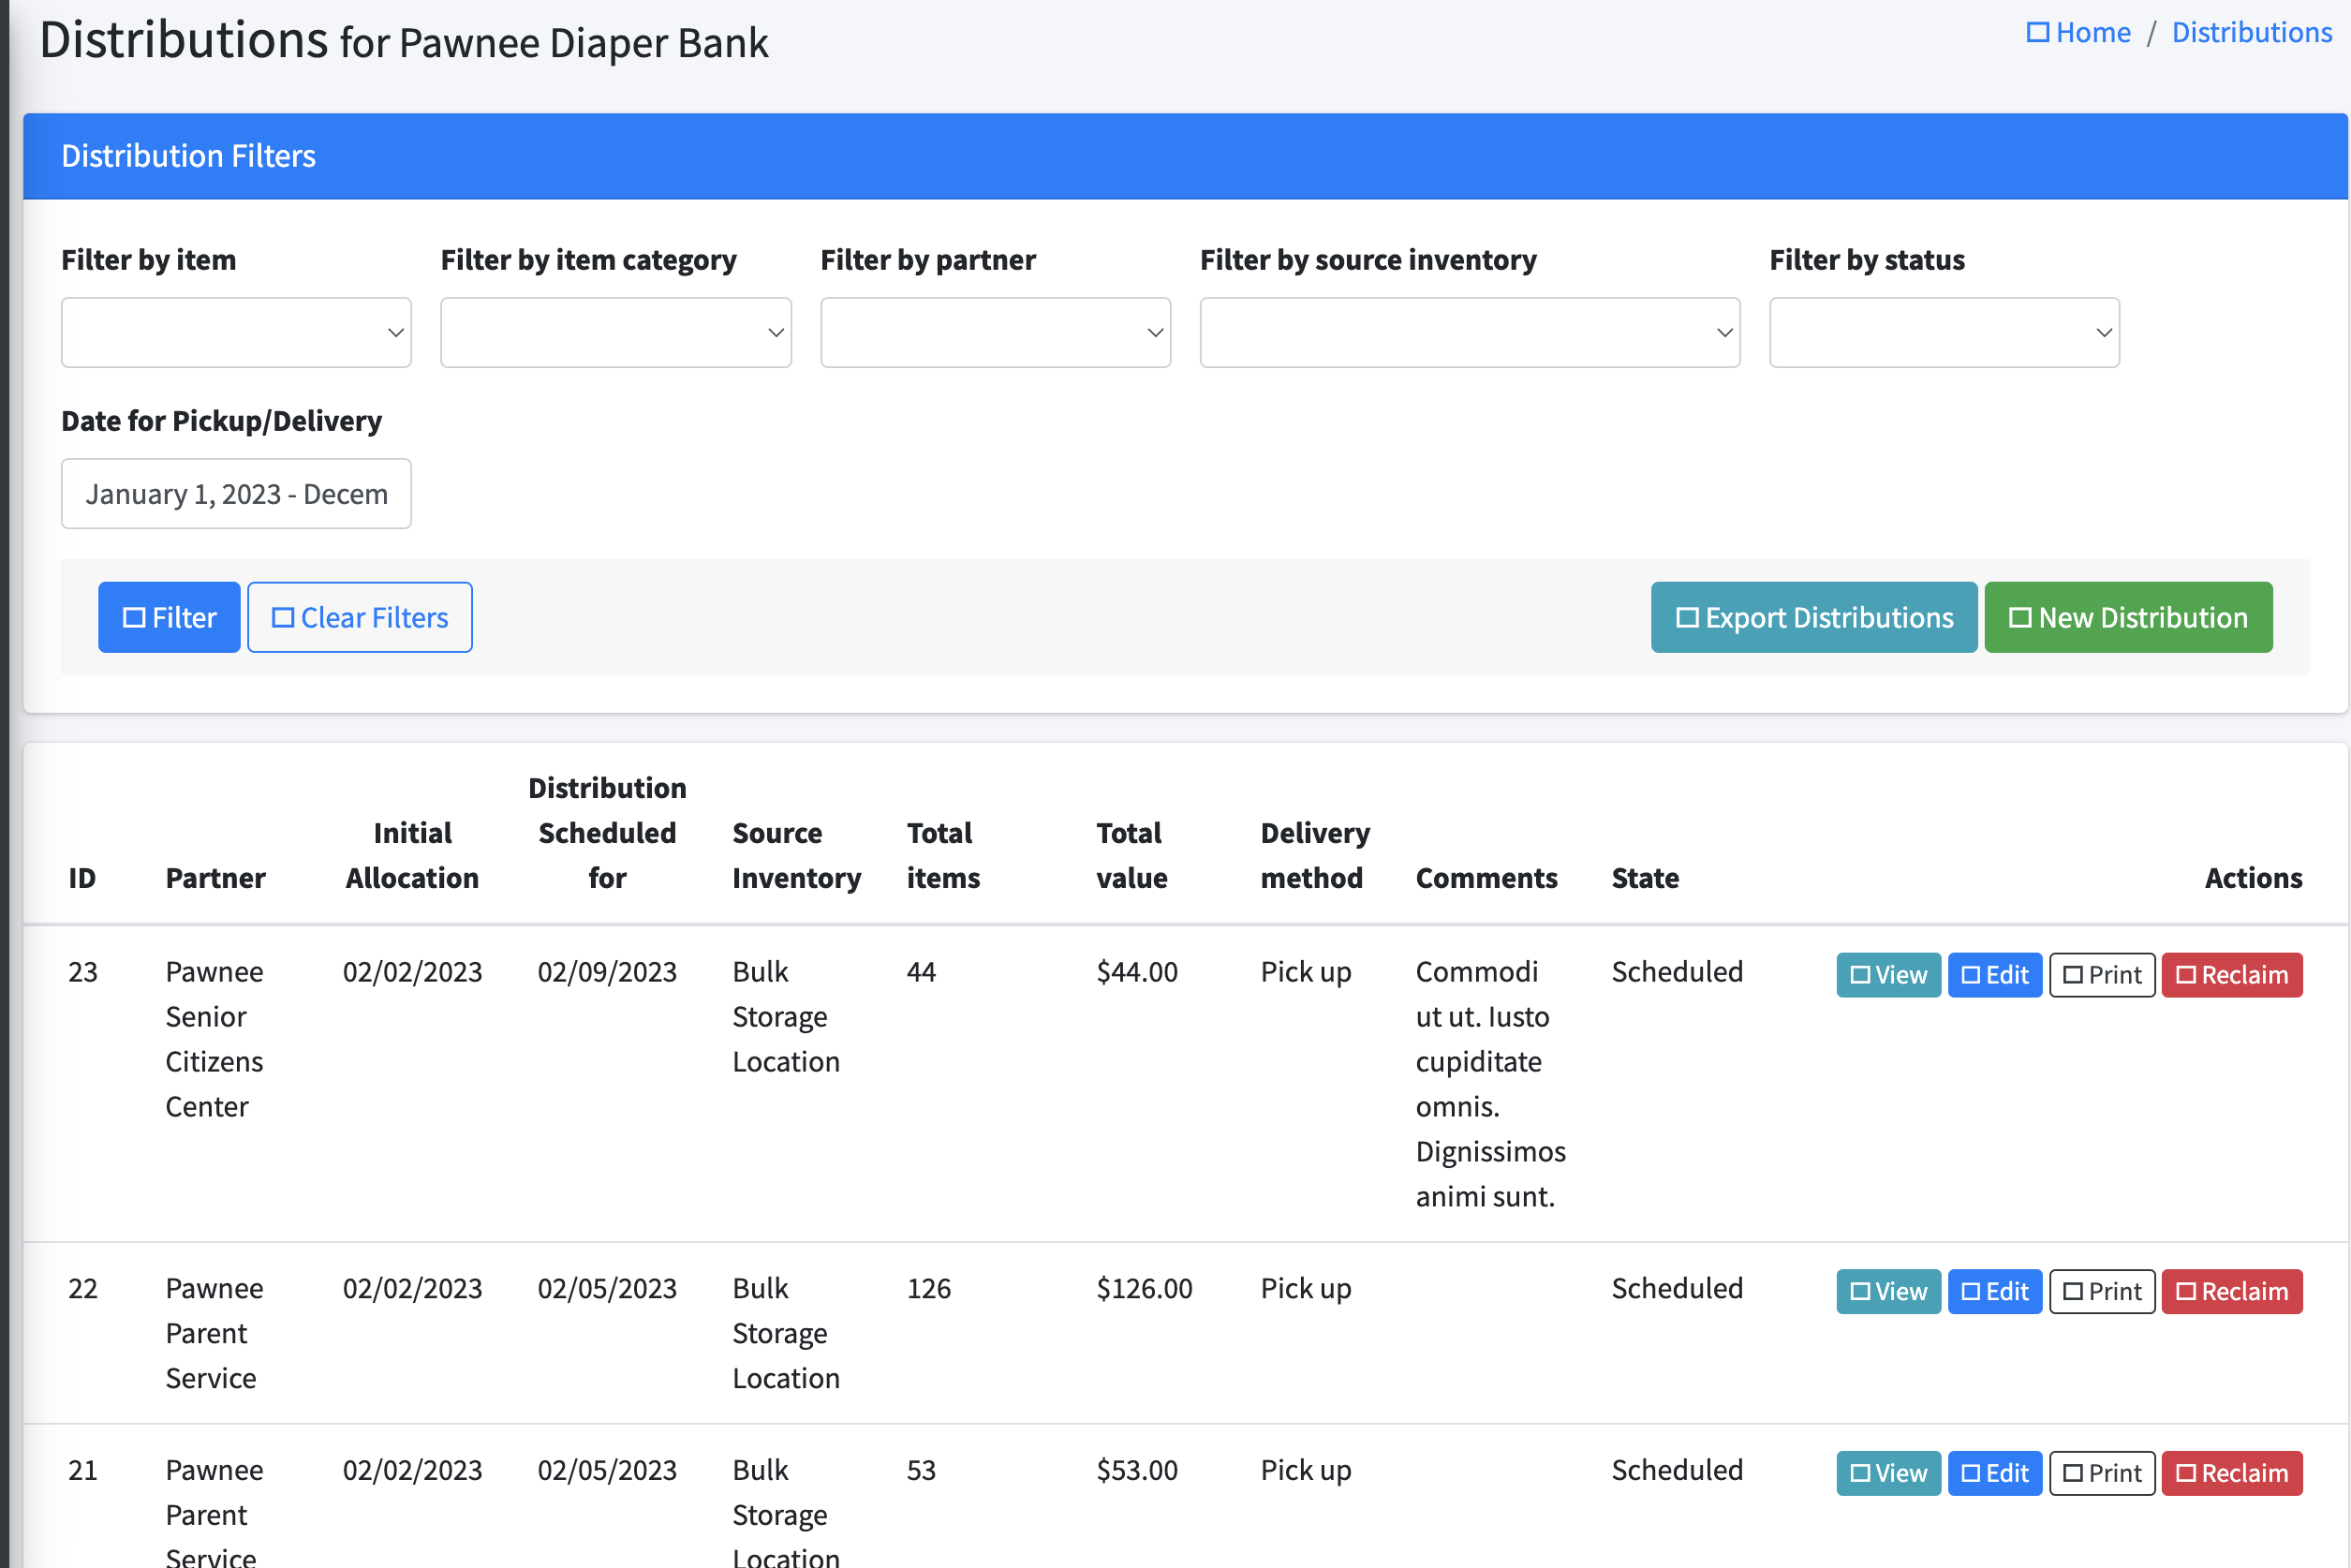Expand Filter by source inventory dropdown
The width and height of the screenshot is (2351, 1568).
coord(1469,332)
